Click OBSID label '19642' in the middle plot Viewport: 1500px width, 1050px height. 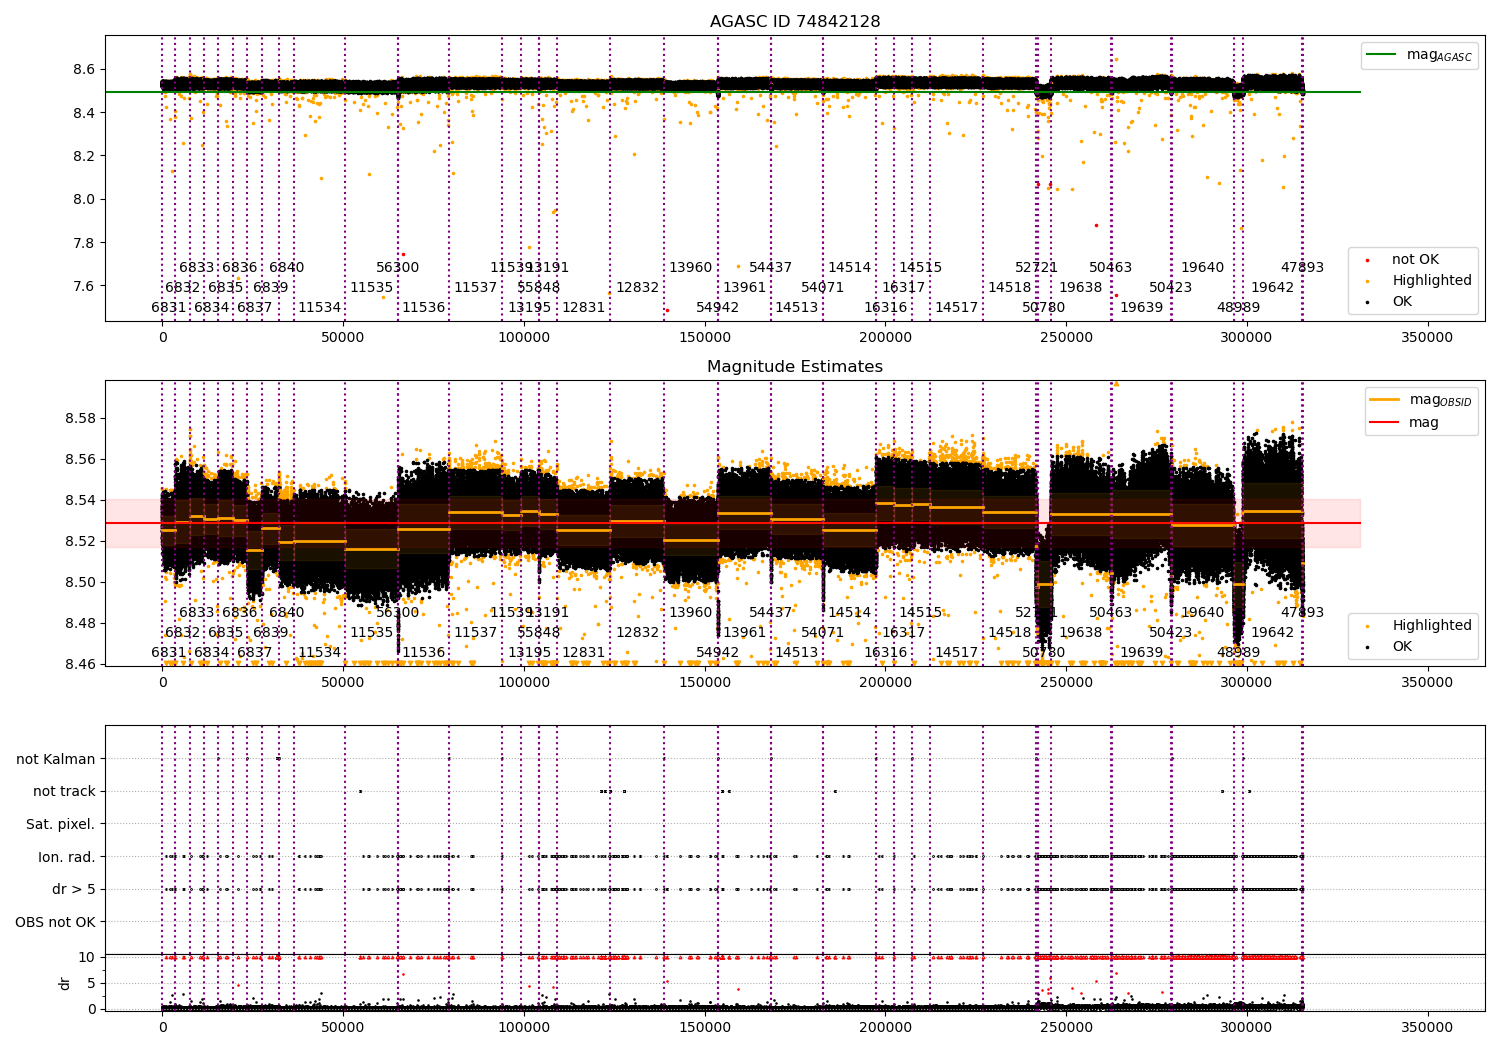(x=1273, y=633)
